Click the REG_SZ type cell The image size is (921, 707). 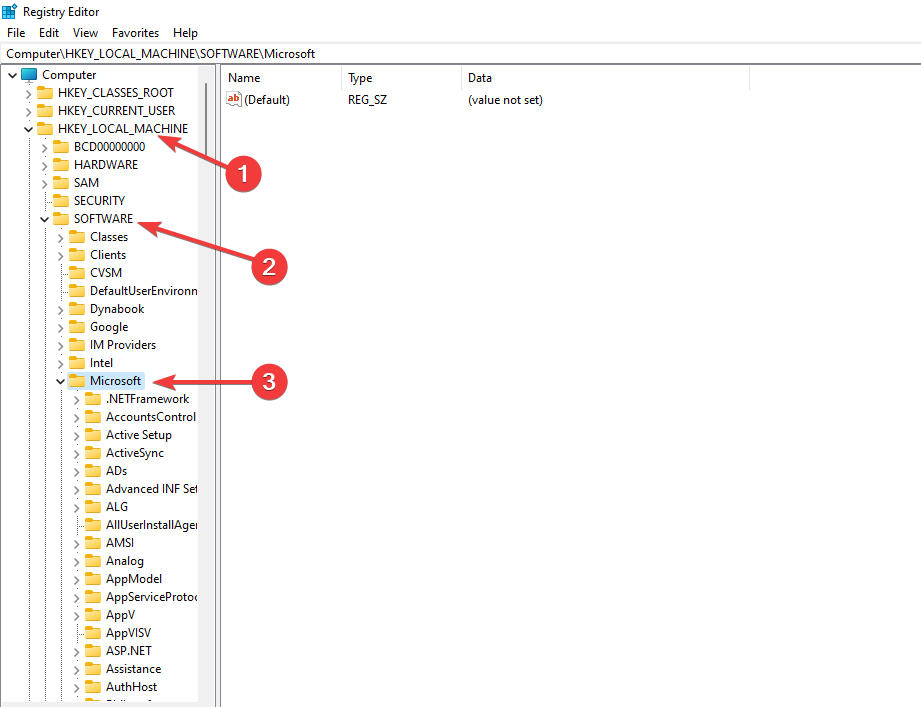(x=368, y=100)
